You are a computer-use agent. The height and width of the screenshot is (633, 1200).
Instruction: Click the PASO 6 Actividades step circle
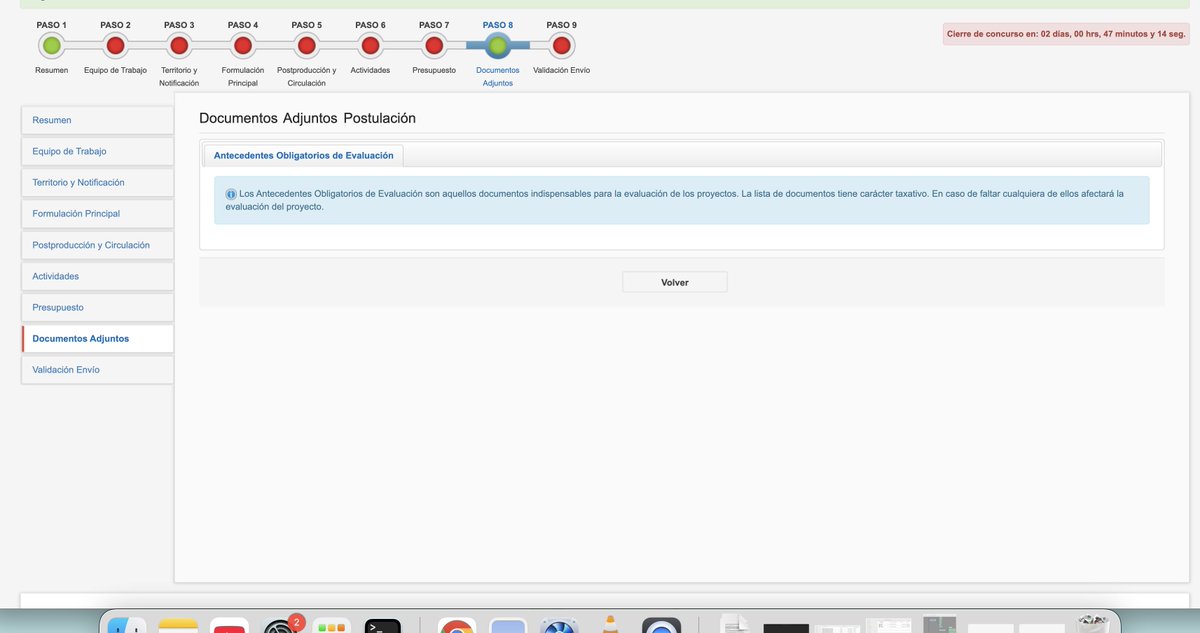pyautogui.click(x=370, y=45)
